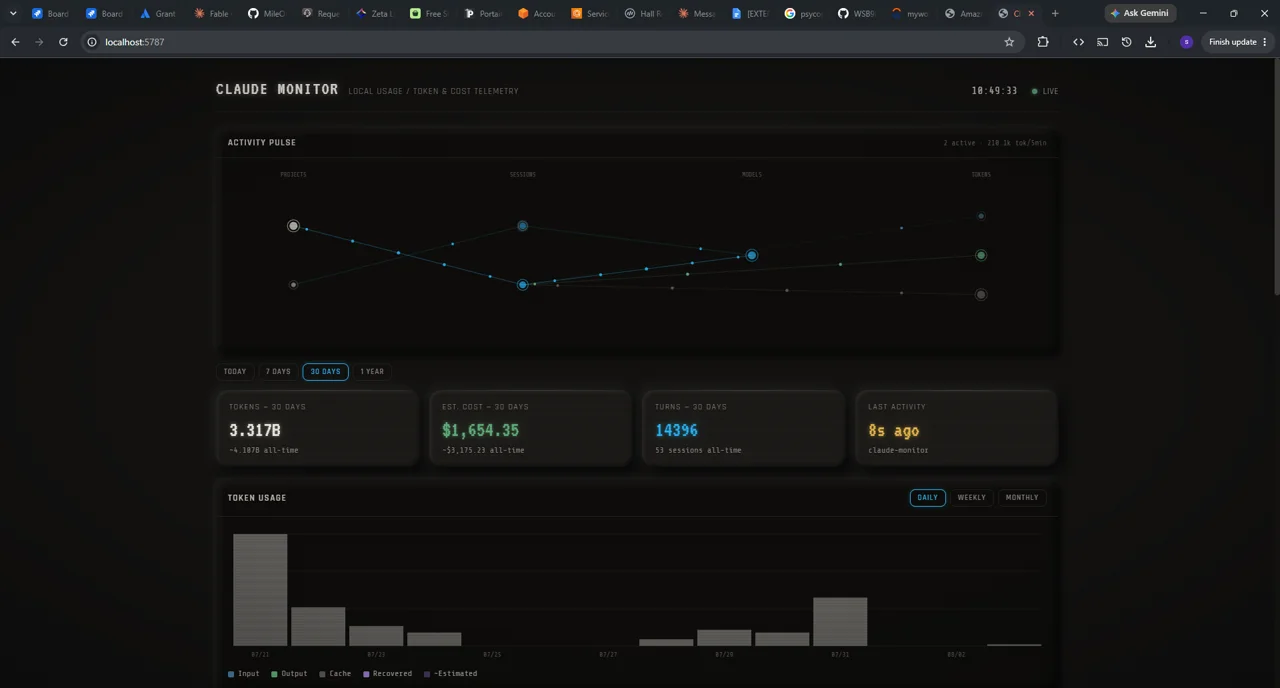Click the upper node under SESSIONS
This screenshot has height=688, width=1280.
522,226
